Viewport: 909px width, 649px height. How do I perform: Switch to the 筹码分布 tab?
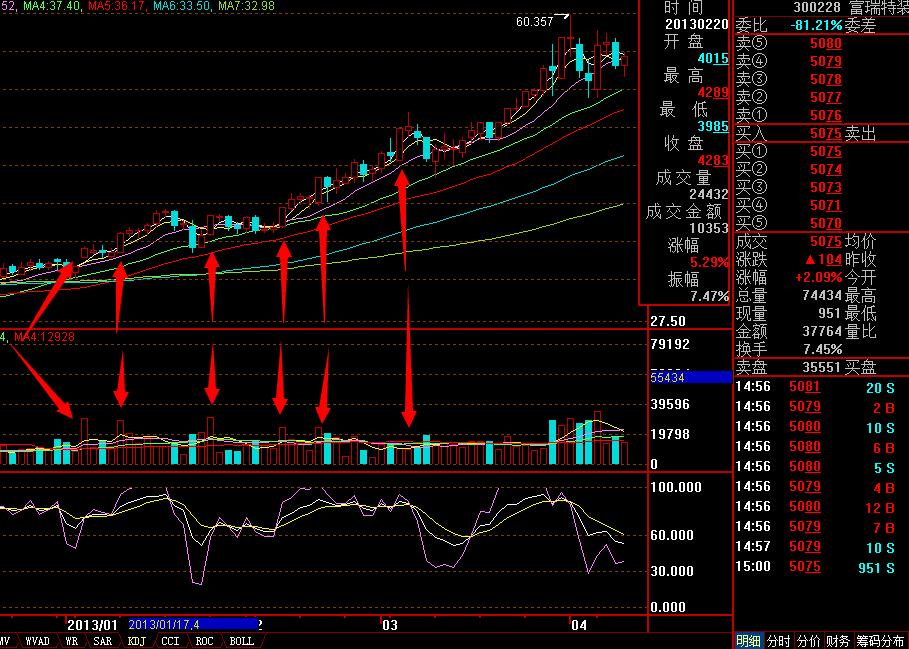pyautogui.click(x=879, y=641)
